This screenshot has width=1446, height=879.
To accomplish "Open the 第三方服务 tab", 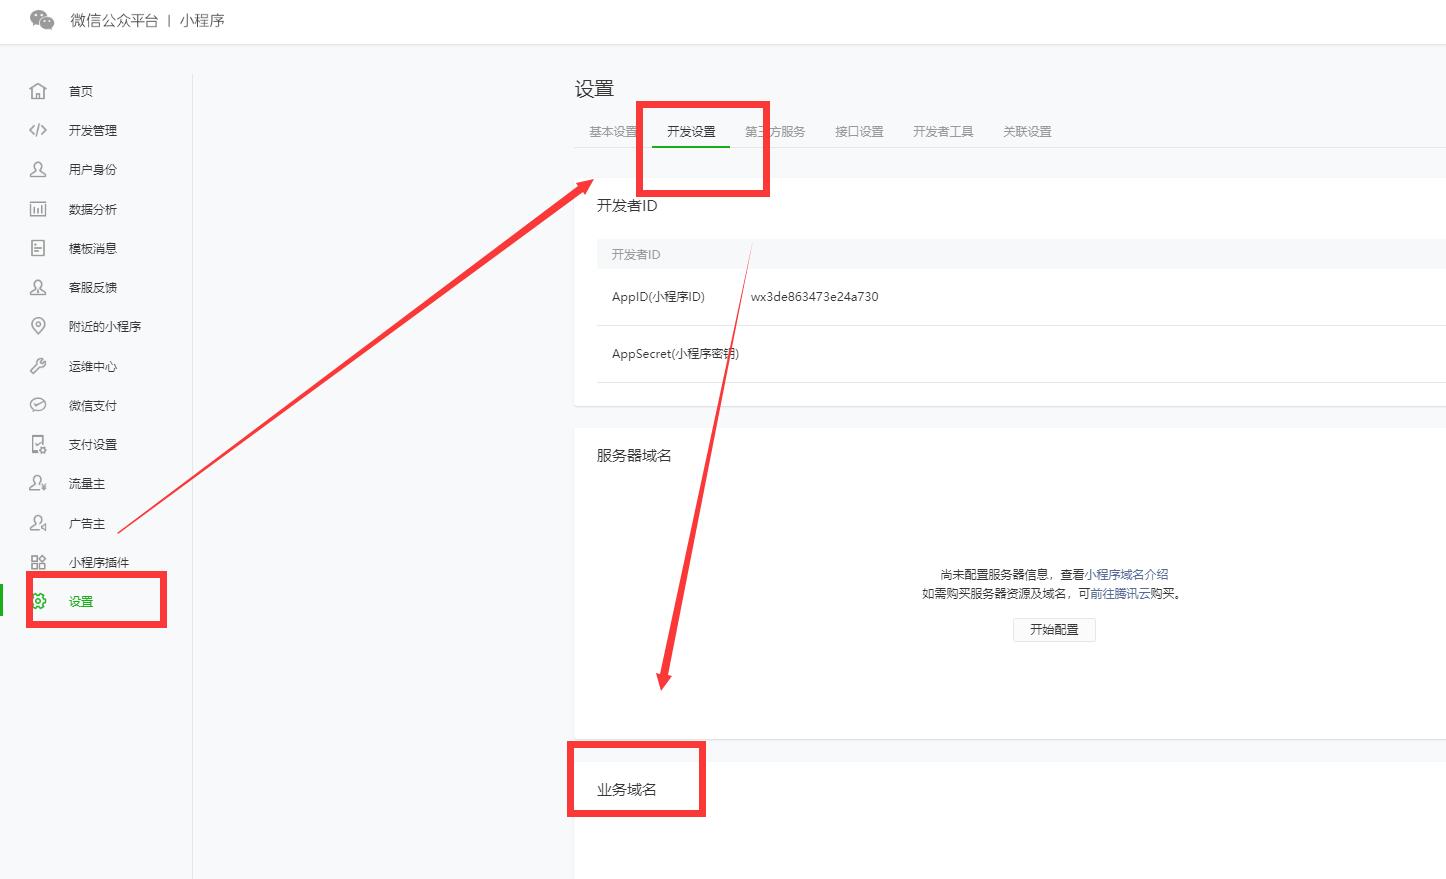I will click(775, 130).
